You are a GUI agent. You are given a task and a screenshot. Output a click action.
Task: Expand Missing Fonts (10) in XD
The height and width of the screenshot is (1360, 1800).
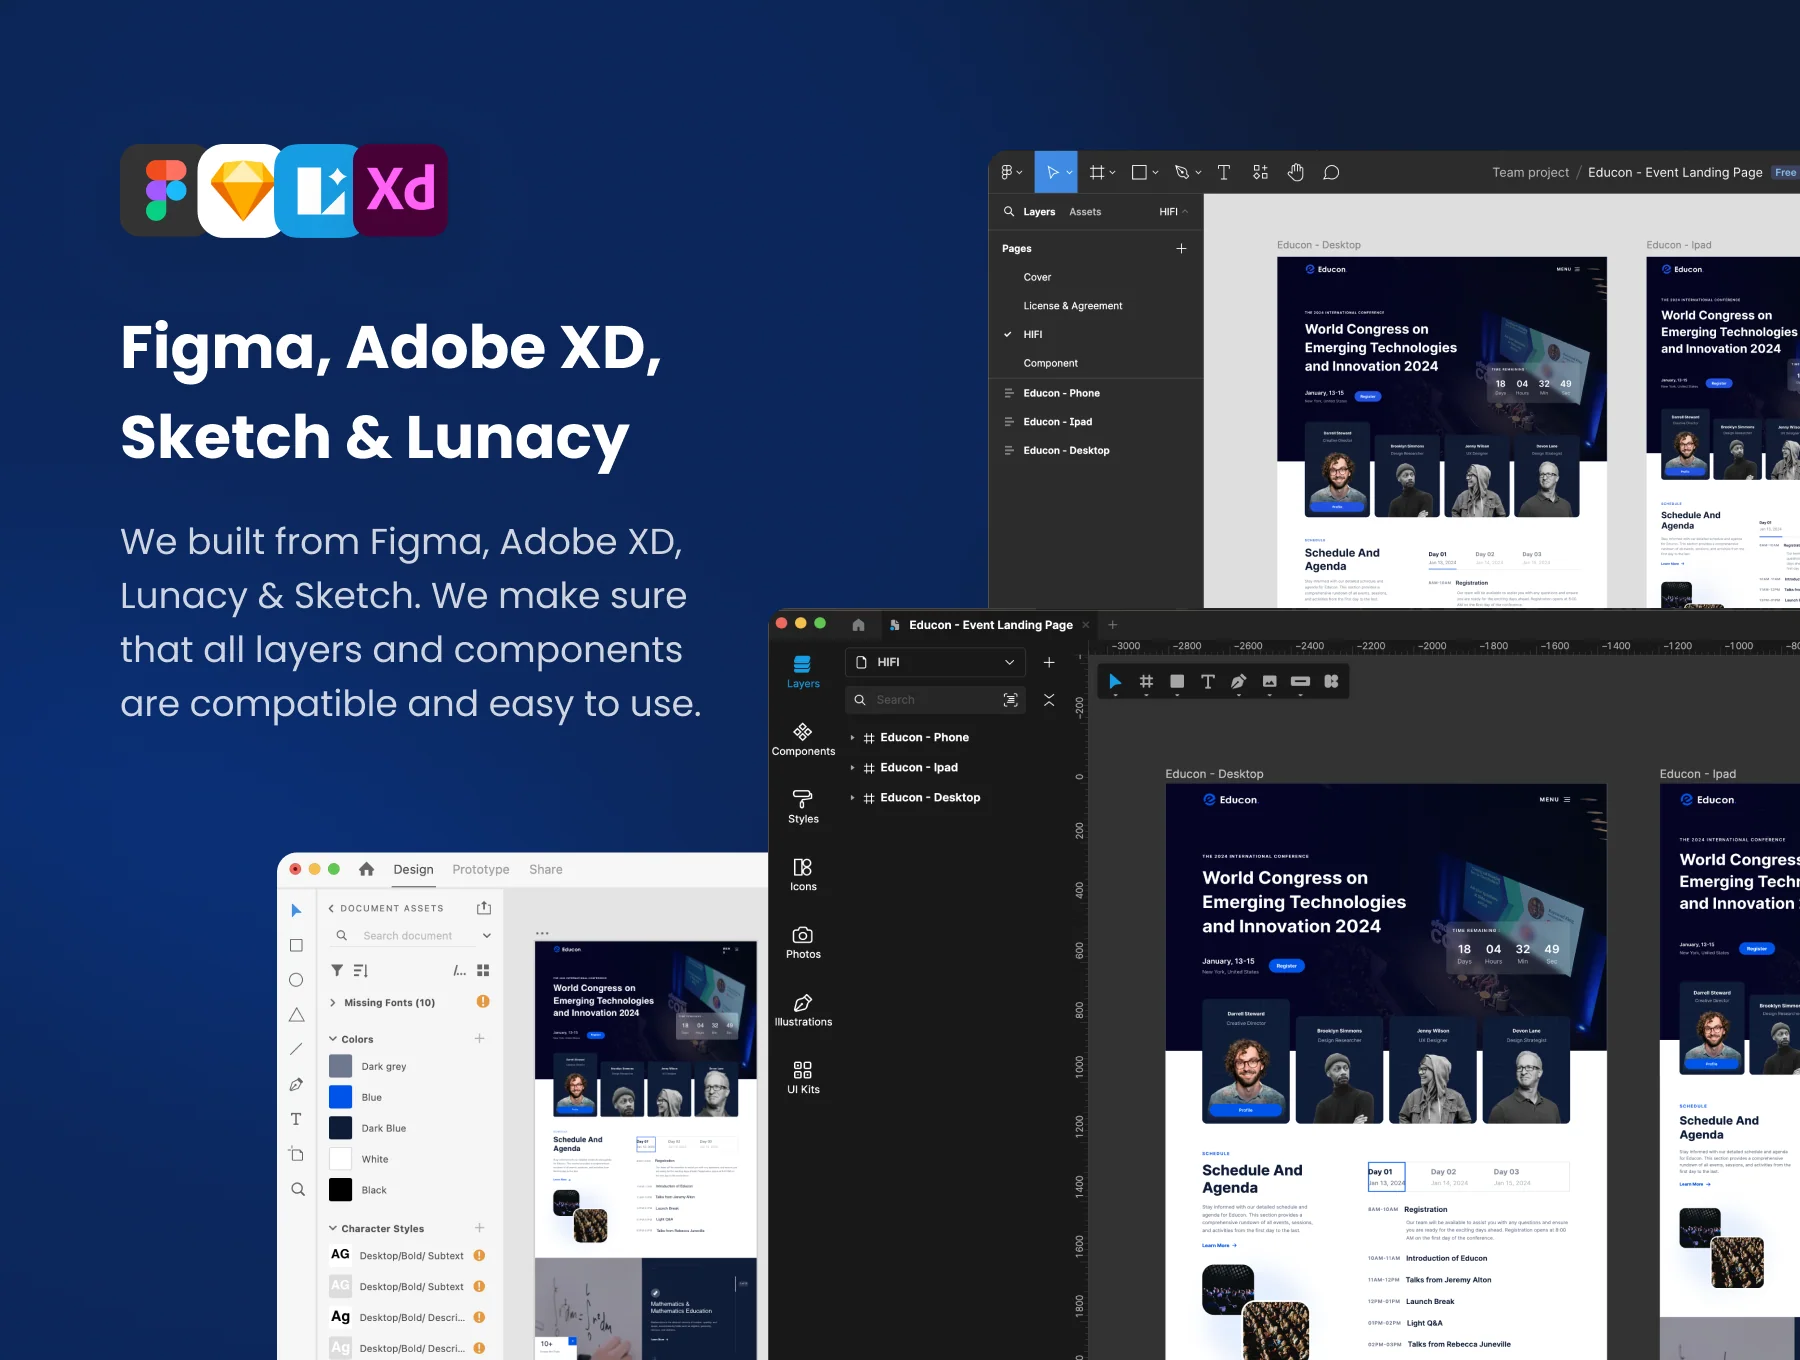pos(332,1003)
